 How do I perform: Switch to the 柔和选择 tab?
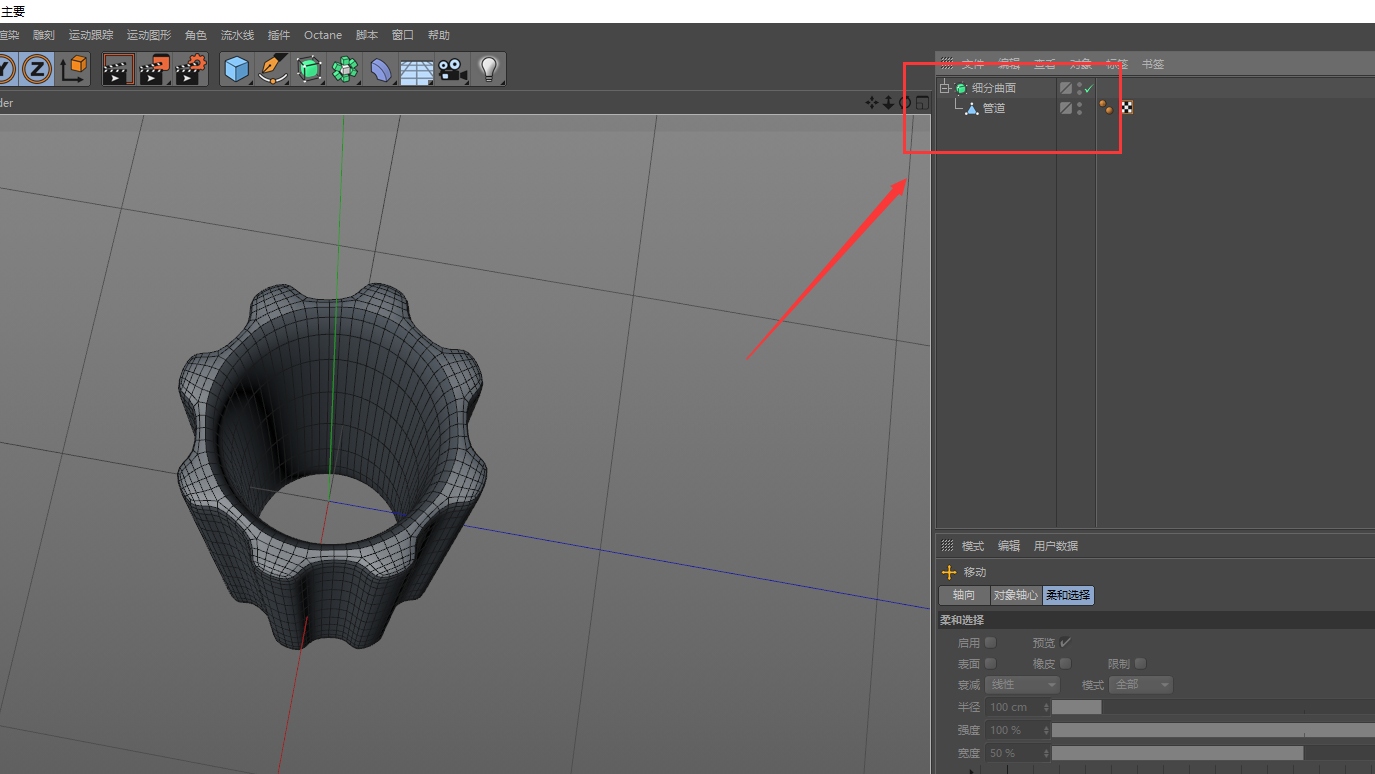[x=1069, y=595]
